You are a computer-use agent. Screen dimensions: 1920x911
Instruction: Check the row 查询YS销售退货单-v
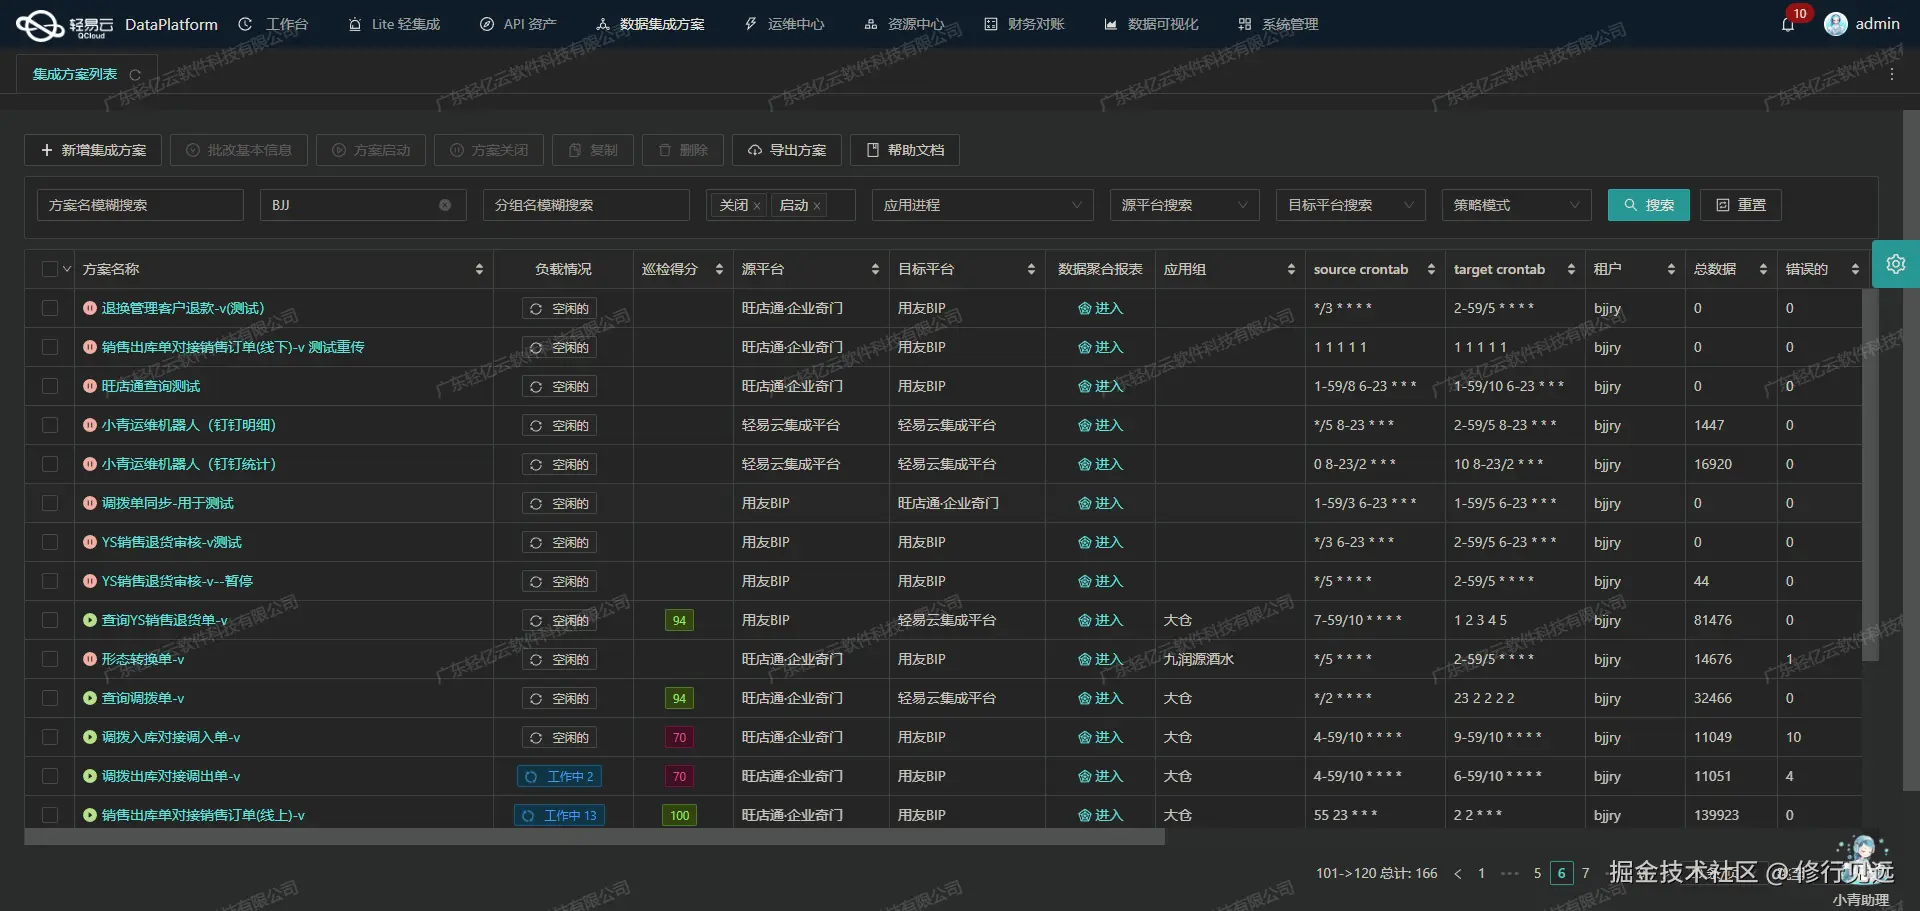pos(50,620)
